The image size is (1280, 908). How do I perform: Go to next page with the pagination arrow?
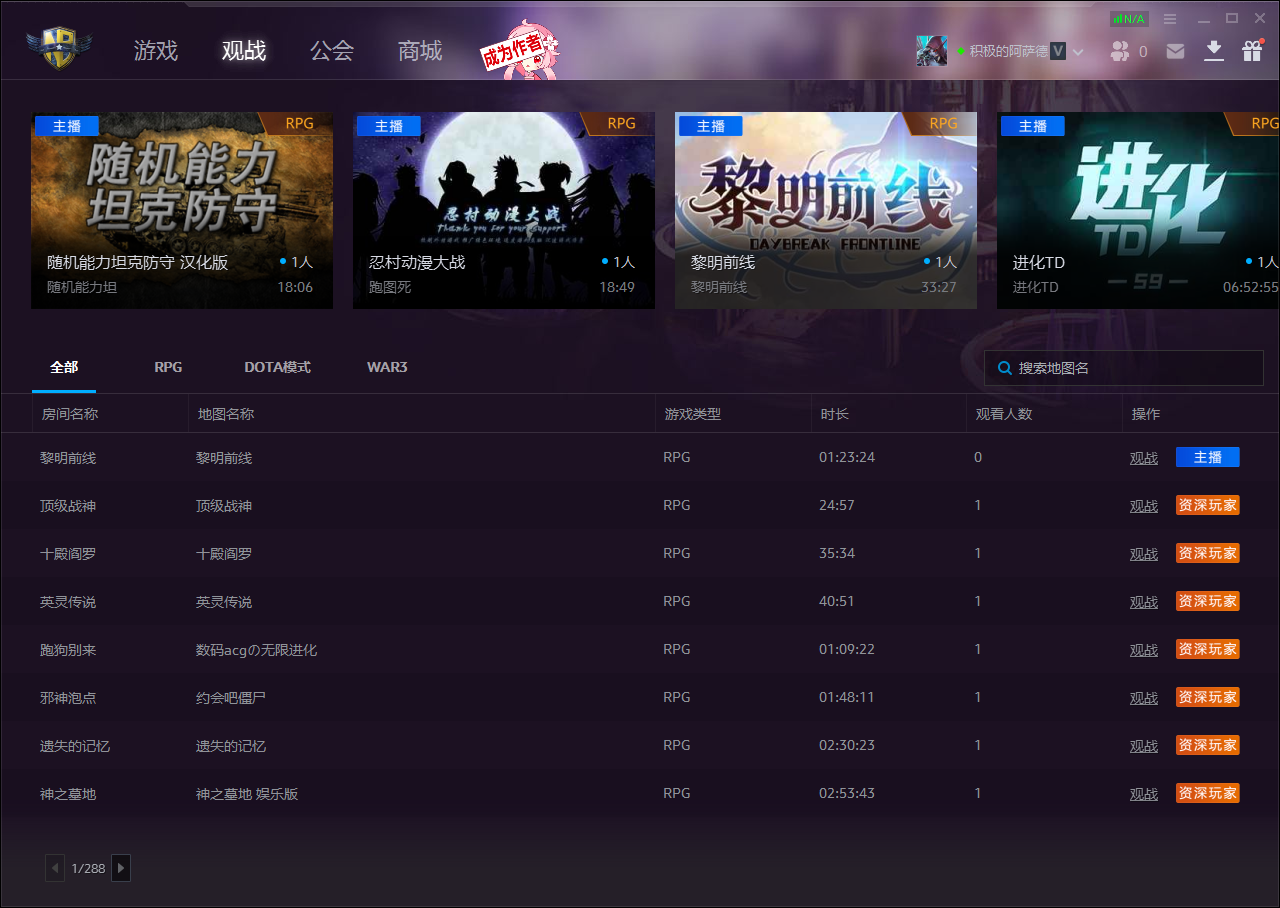tap(120, 868)
